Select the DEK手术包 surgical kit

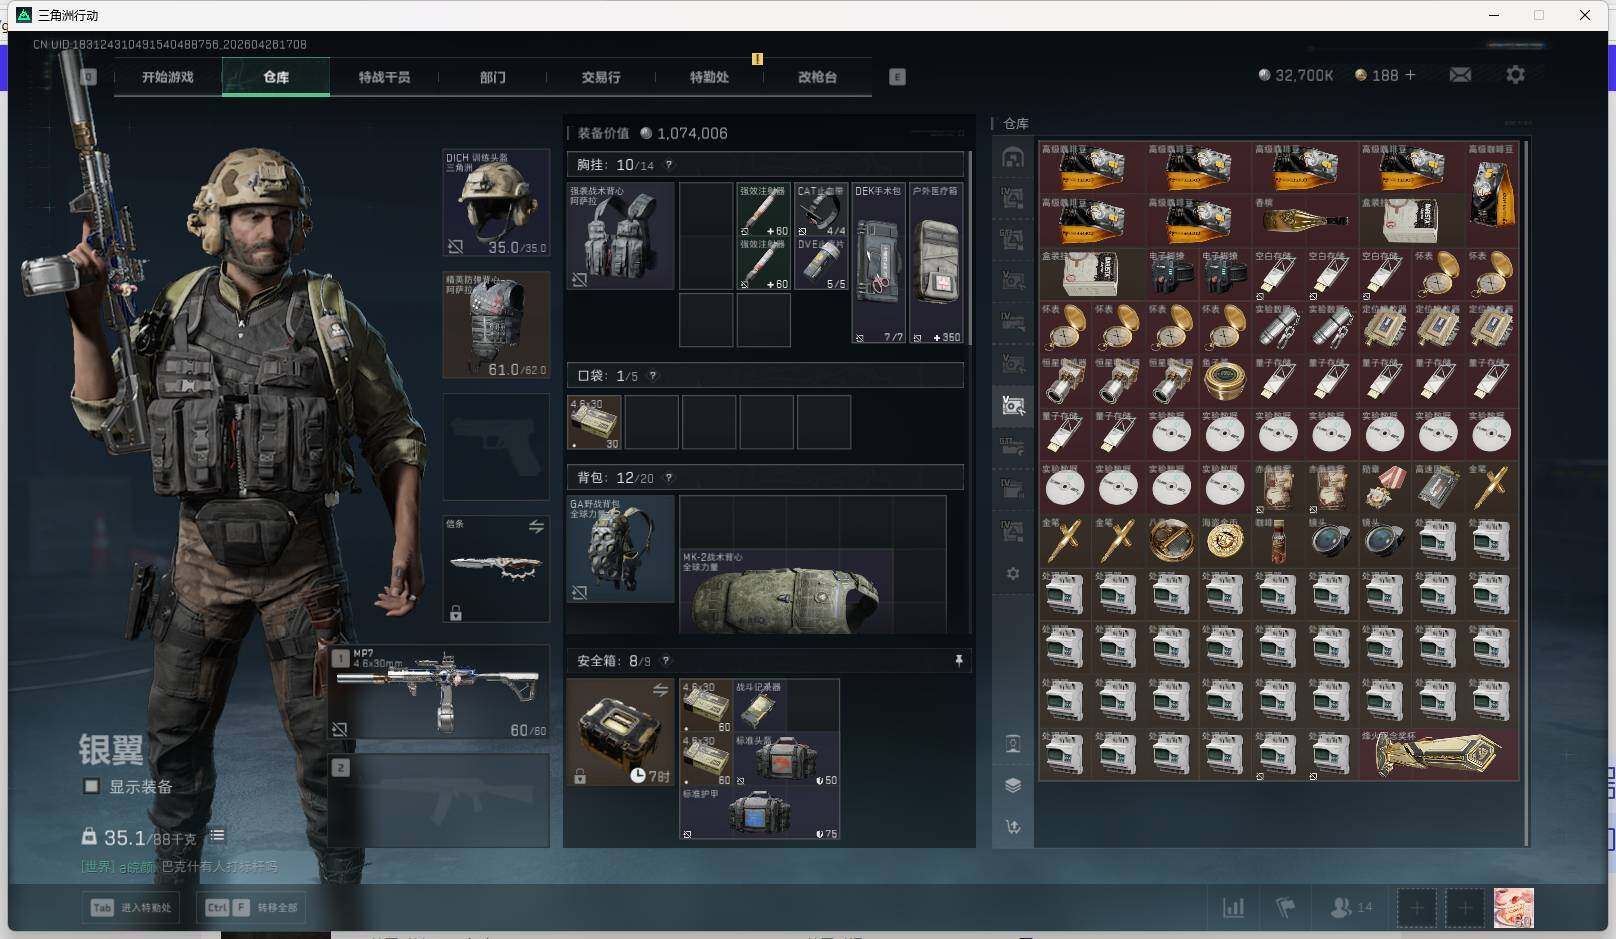pyautogui.click(x=879, y=263)
